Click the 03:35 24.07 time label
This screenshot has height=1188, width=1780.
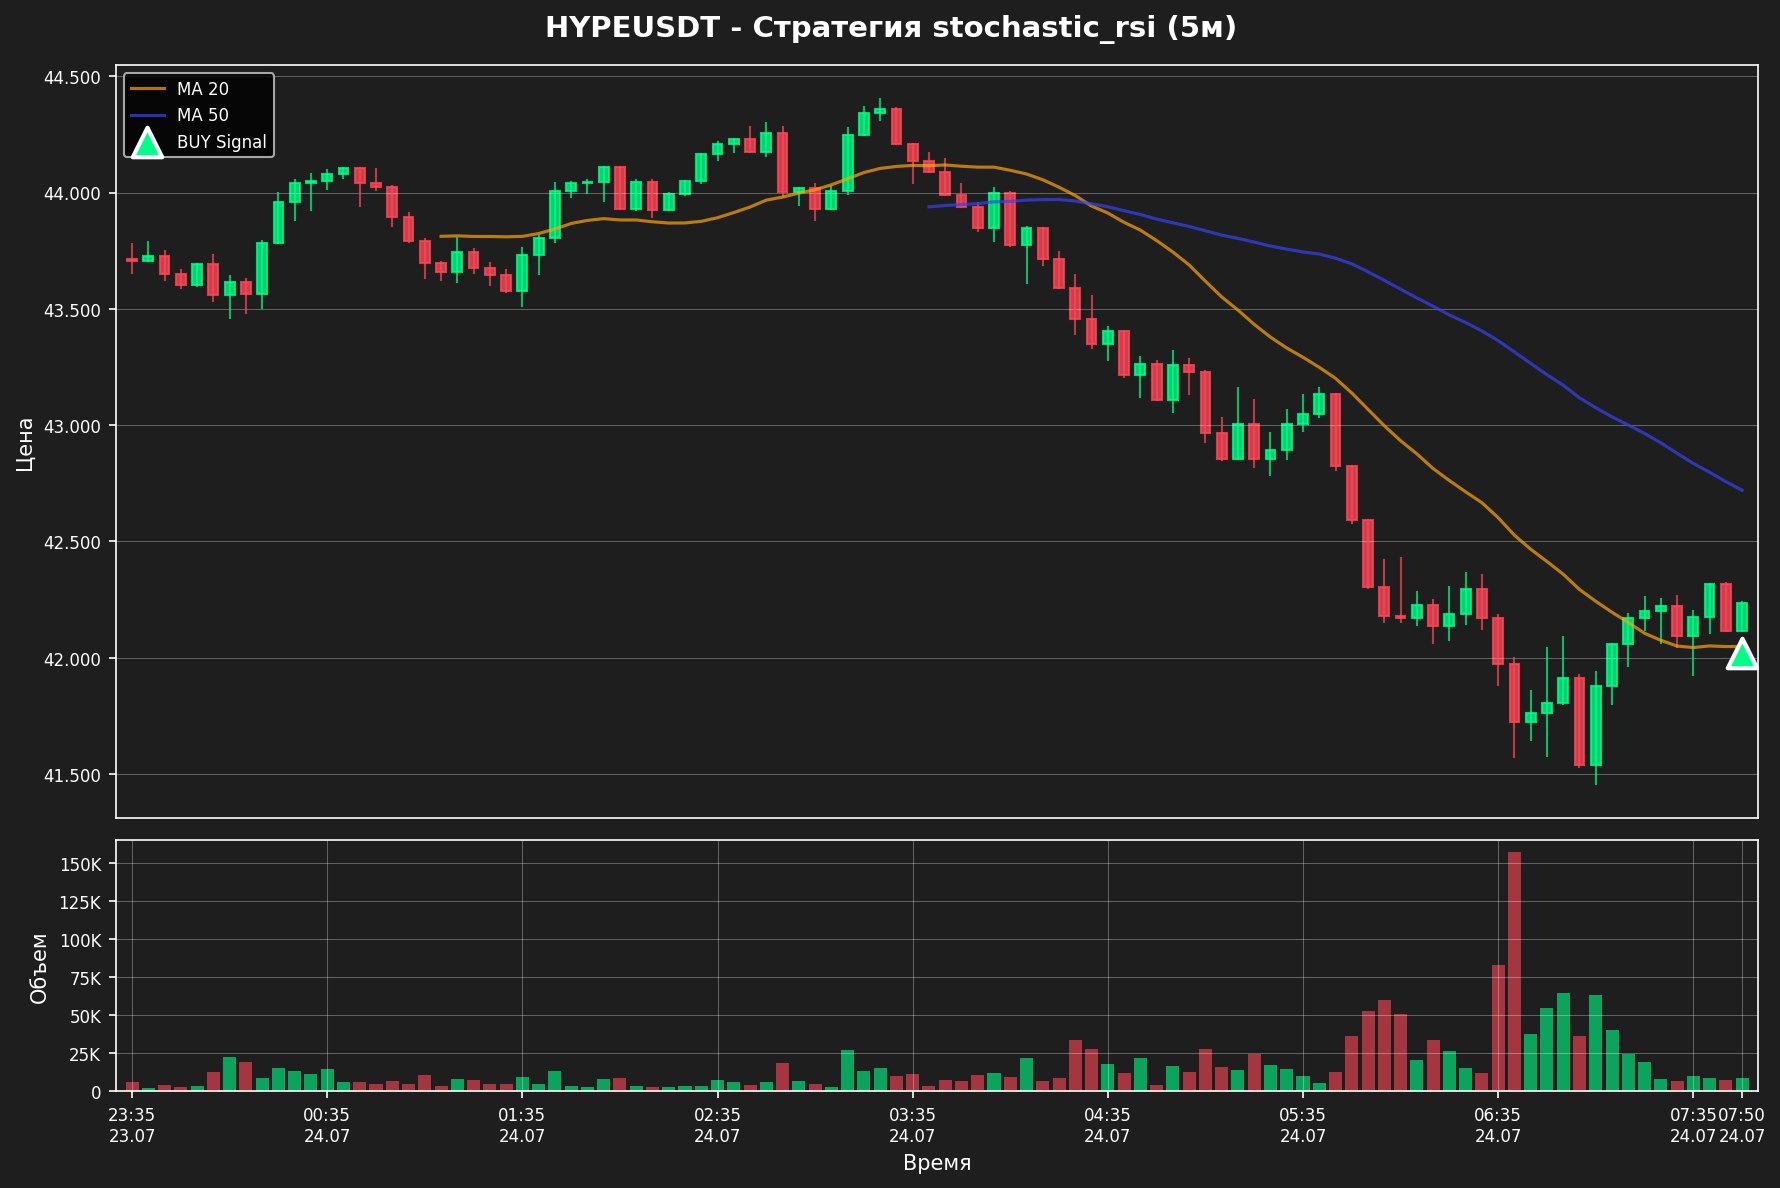[912, 1125]
